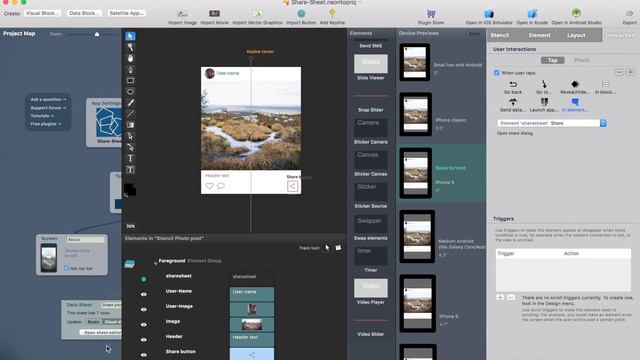
Task: Collapse the Foreground element group
Action: tap(156, 264)
